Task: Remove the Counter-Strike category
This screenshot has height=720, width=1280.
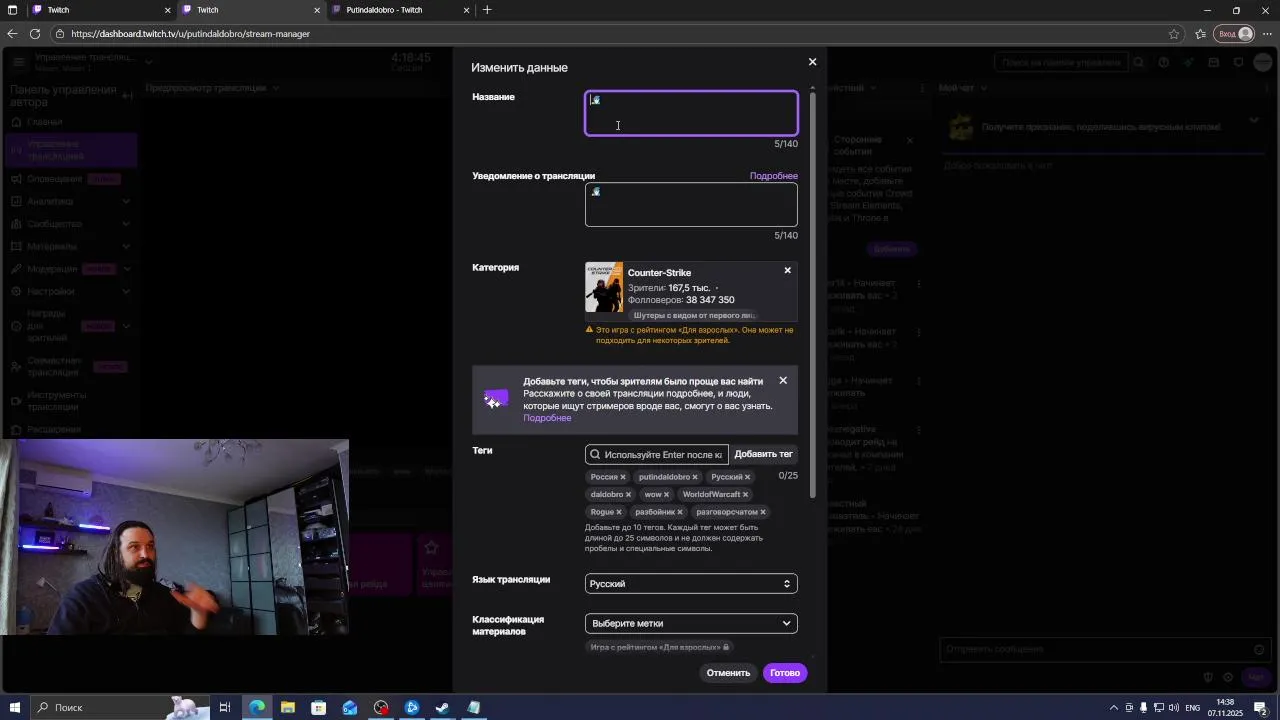Action: point(787,271)
